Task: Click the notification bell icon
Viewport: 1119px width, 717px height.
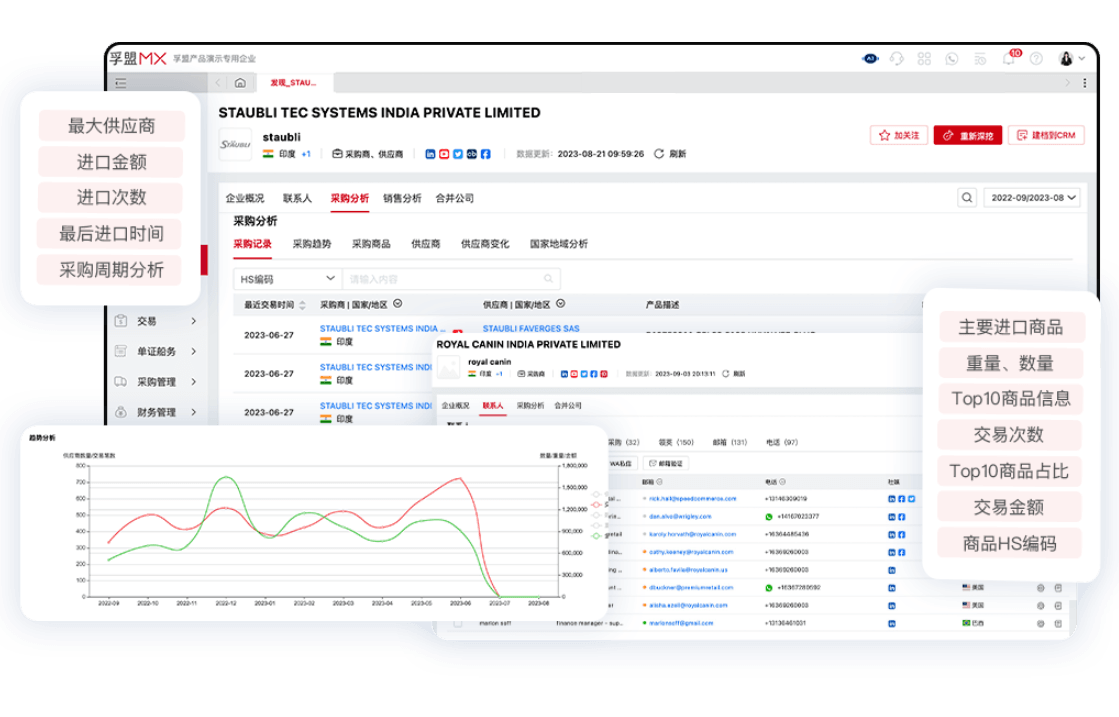Action: point(1008,59)
